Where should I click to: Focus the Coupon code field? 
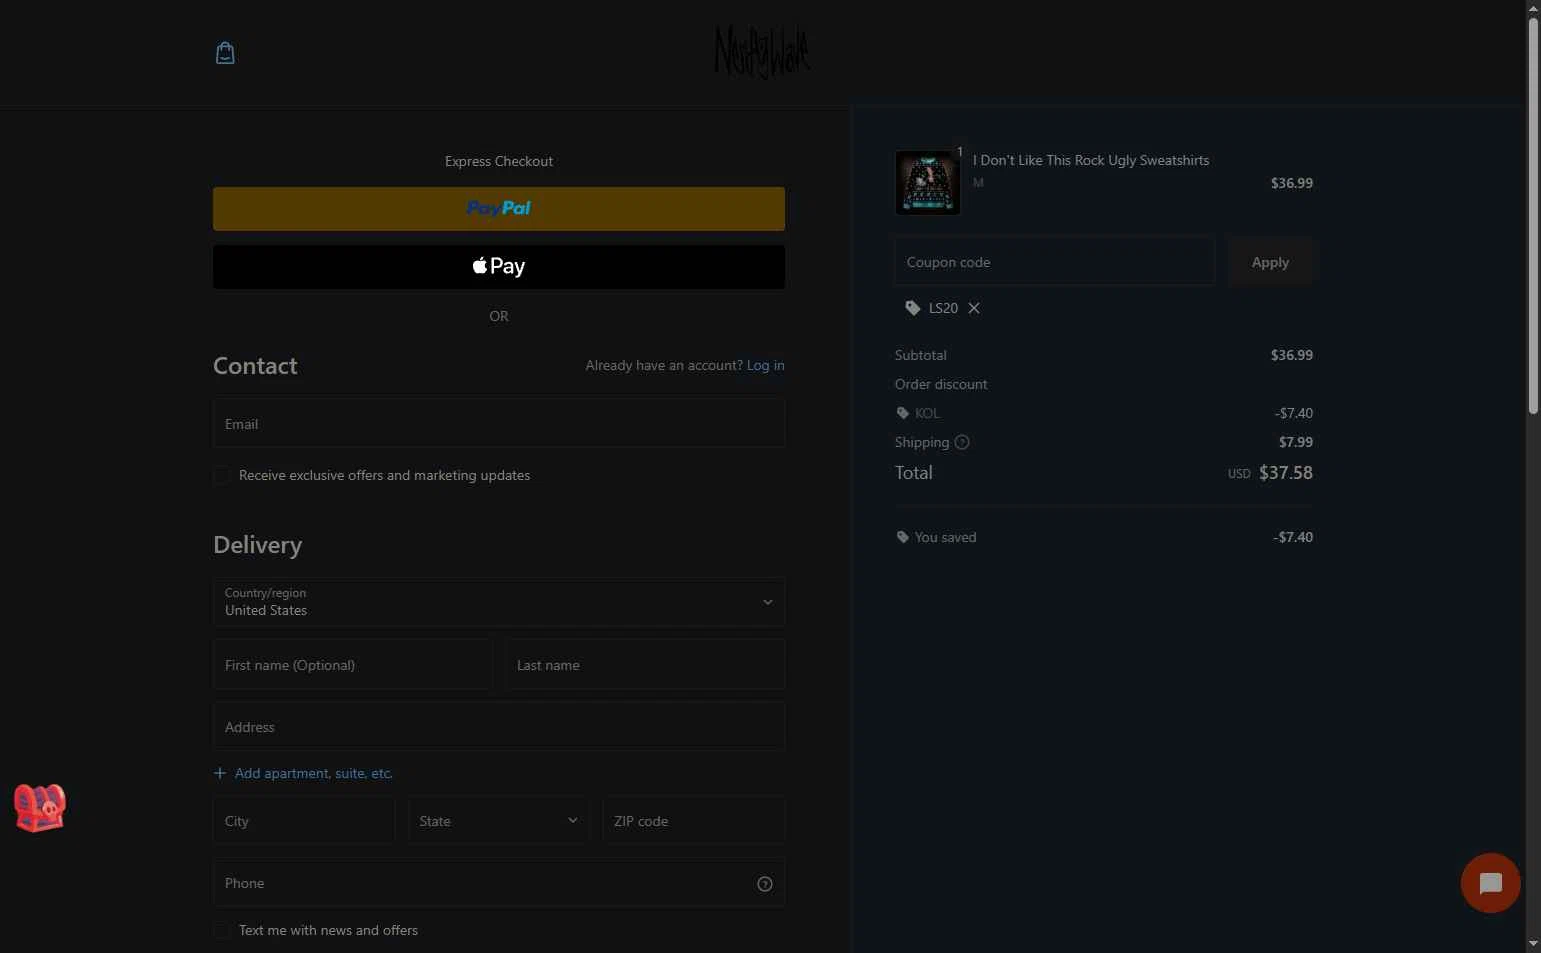pyautogui.click(x=1055, y=262)
